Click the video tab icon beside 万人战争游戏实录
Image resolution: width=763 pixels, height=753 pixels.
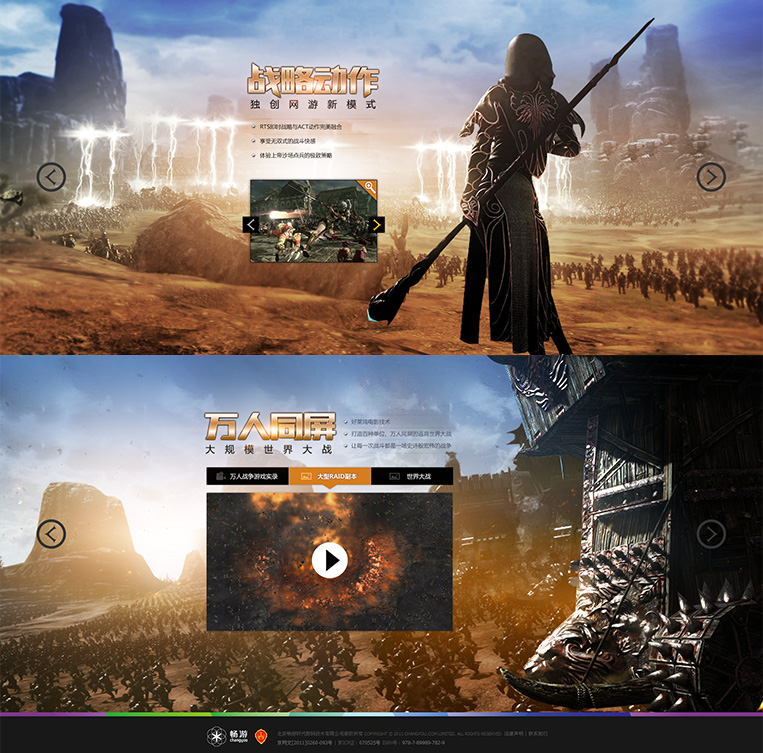[x=220, y=477]
